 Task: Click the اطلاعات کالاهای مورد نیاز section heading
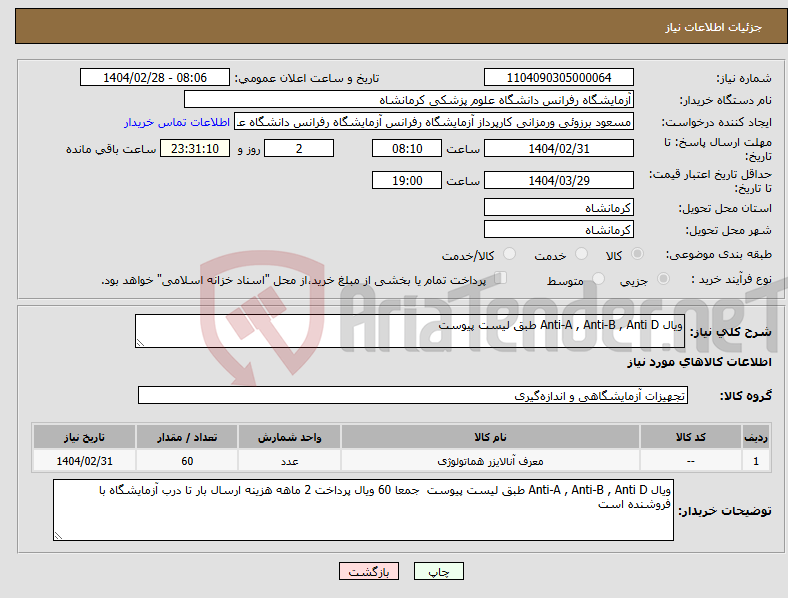(699, 362)
